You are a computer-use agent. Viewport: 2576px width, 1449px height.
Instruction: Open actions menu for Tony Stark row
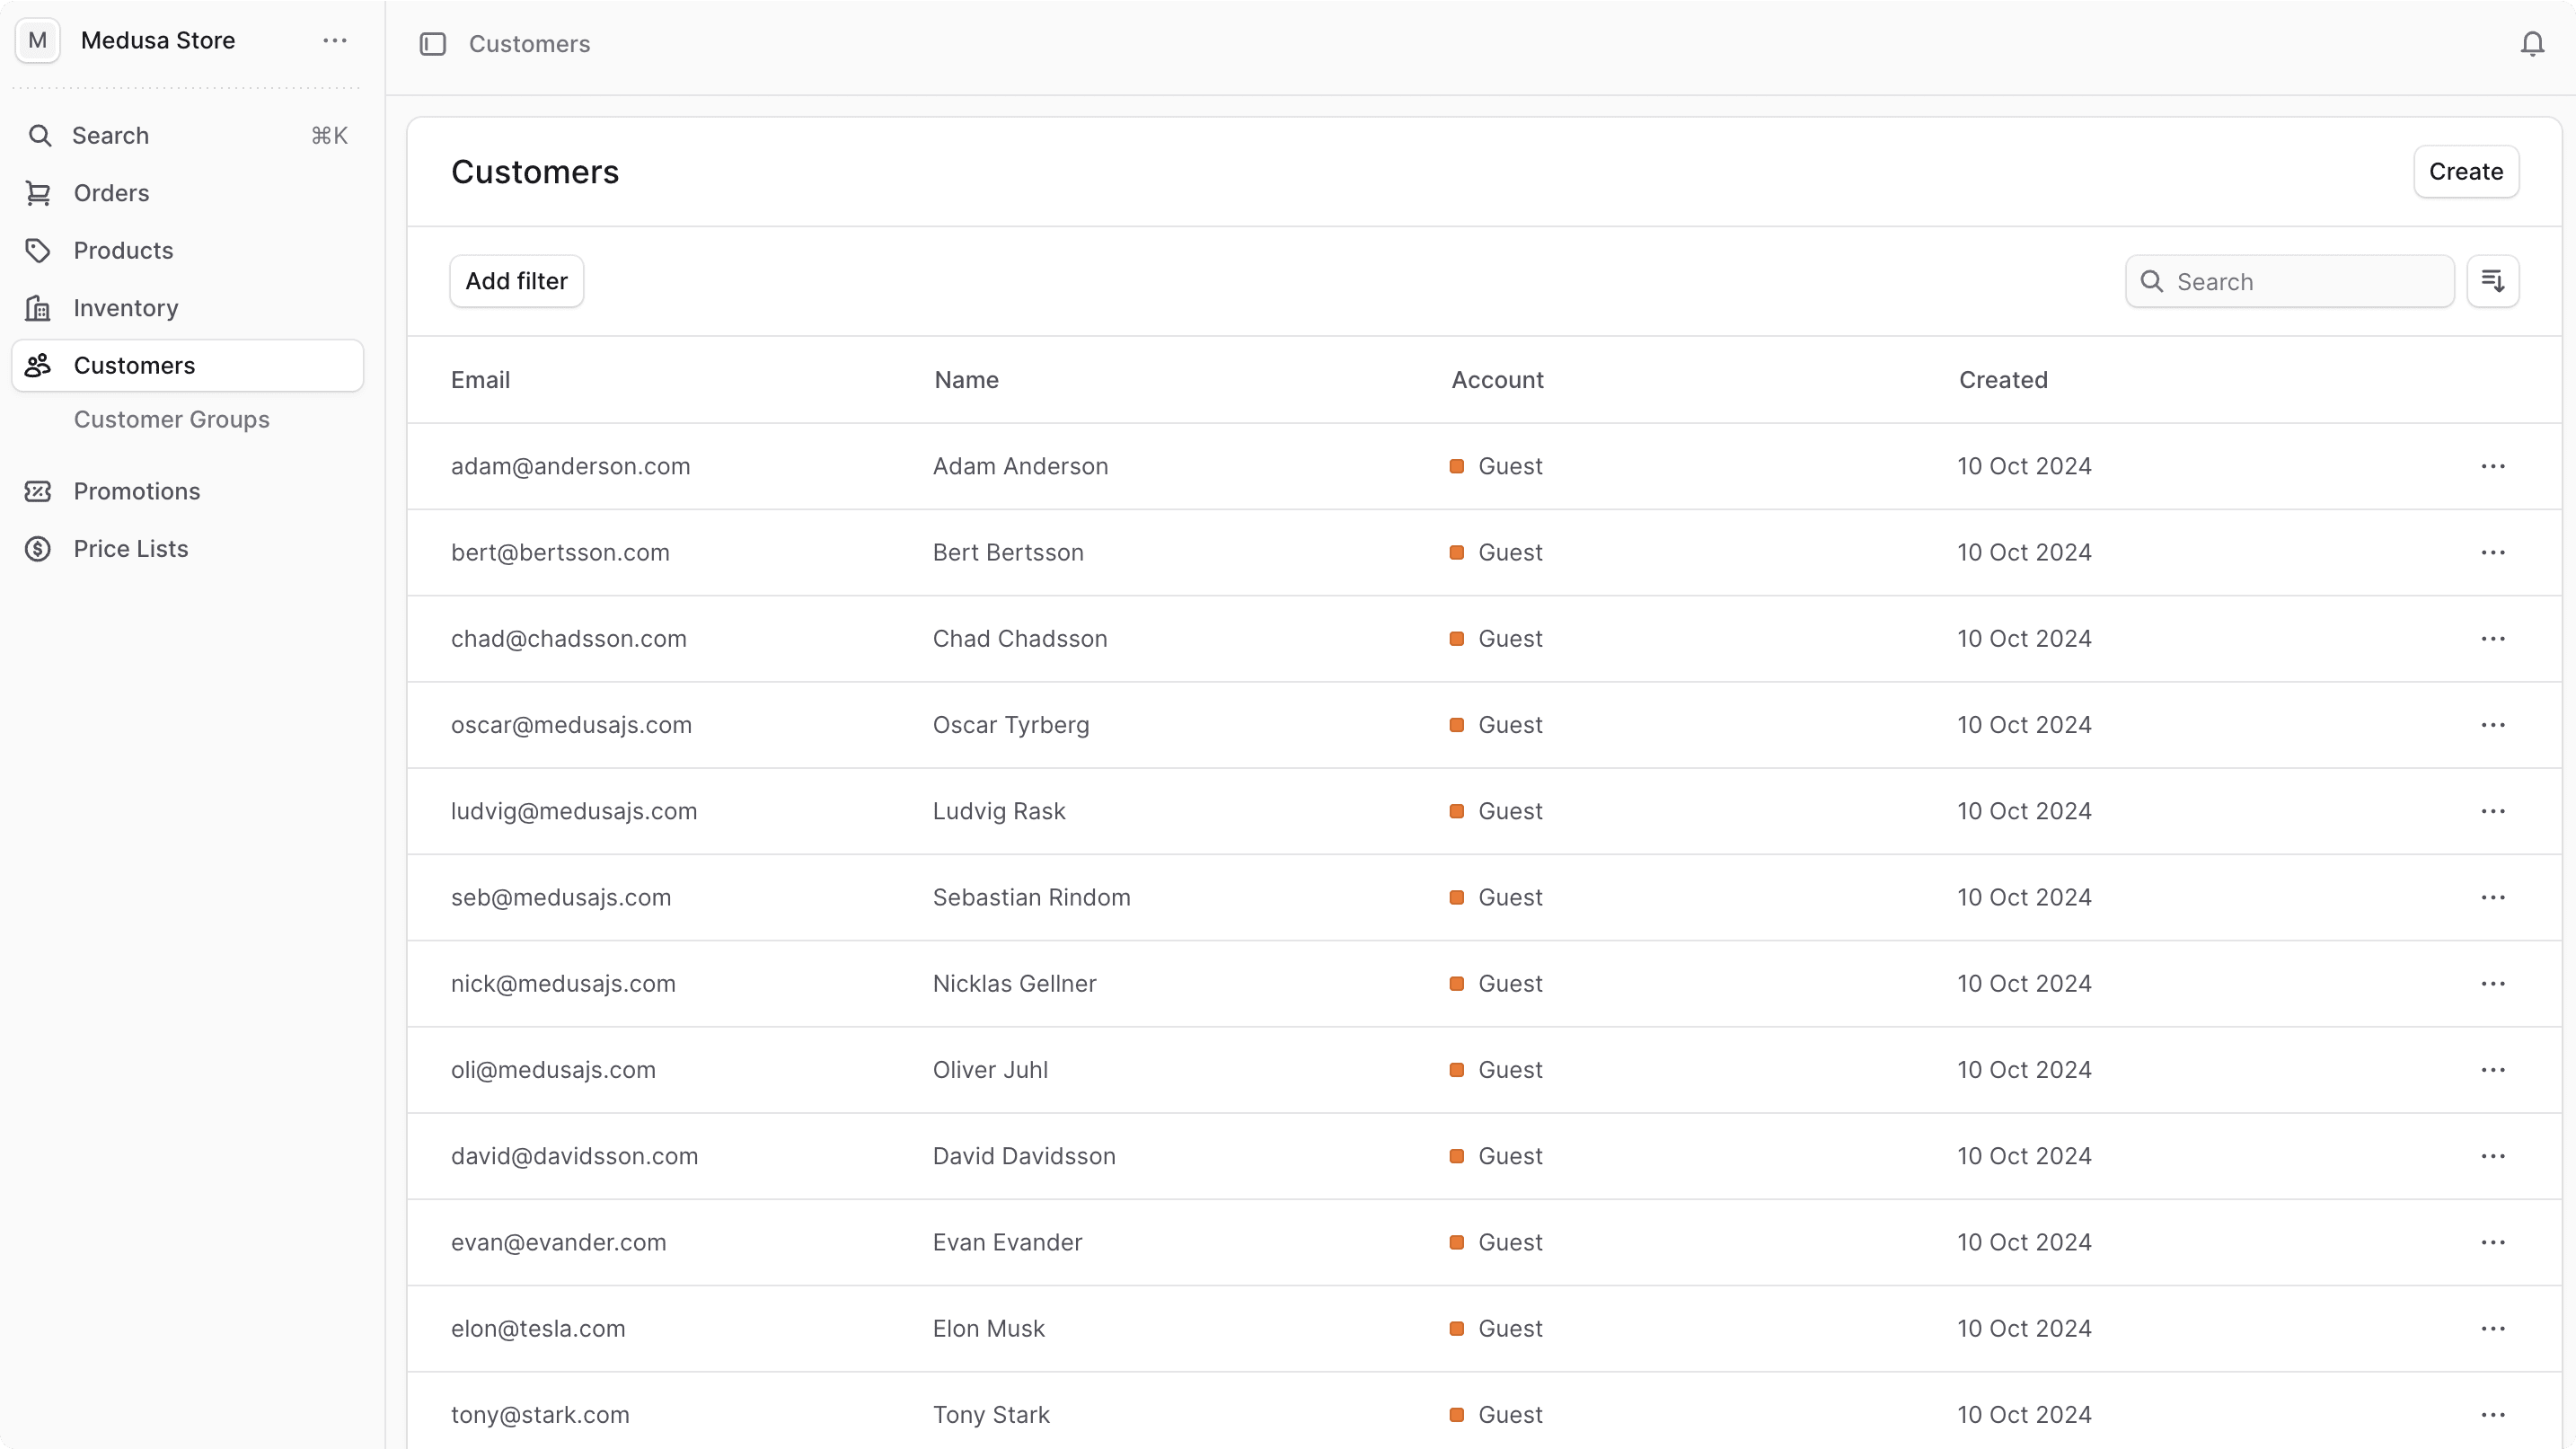[2495, 1414]
